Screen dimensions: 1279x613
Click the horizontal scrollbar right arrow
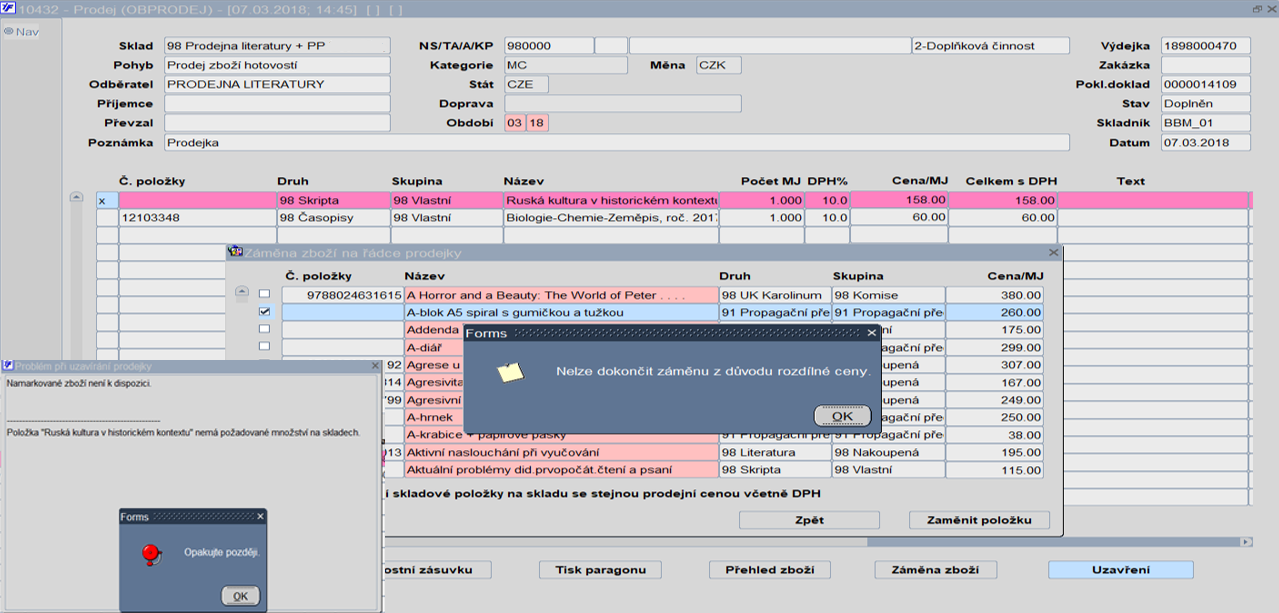click(x=1245, y=542)
